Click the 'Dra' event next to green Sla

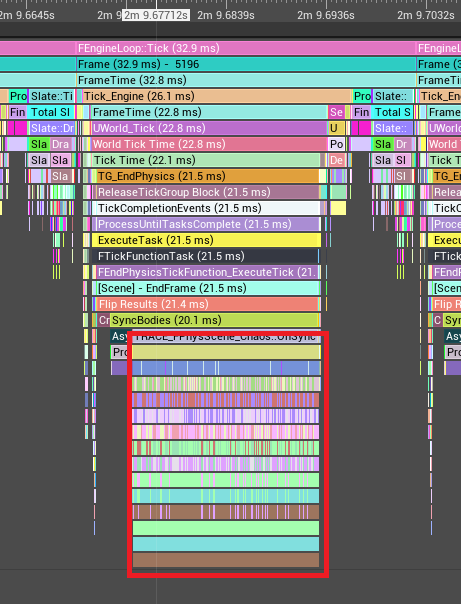pos(60,144)
